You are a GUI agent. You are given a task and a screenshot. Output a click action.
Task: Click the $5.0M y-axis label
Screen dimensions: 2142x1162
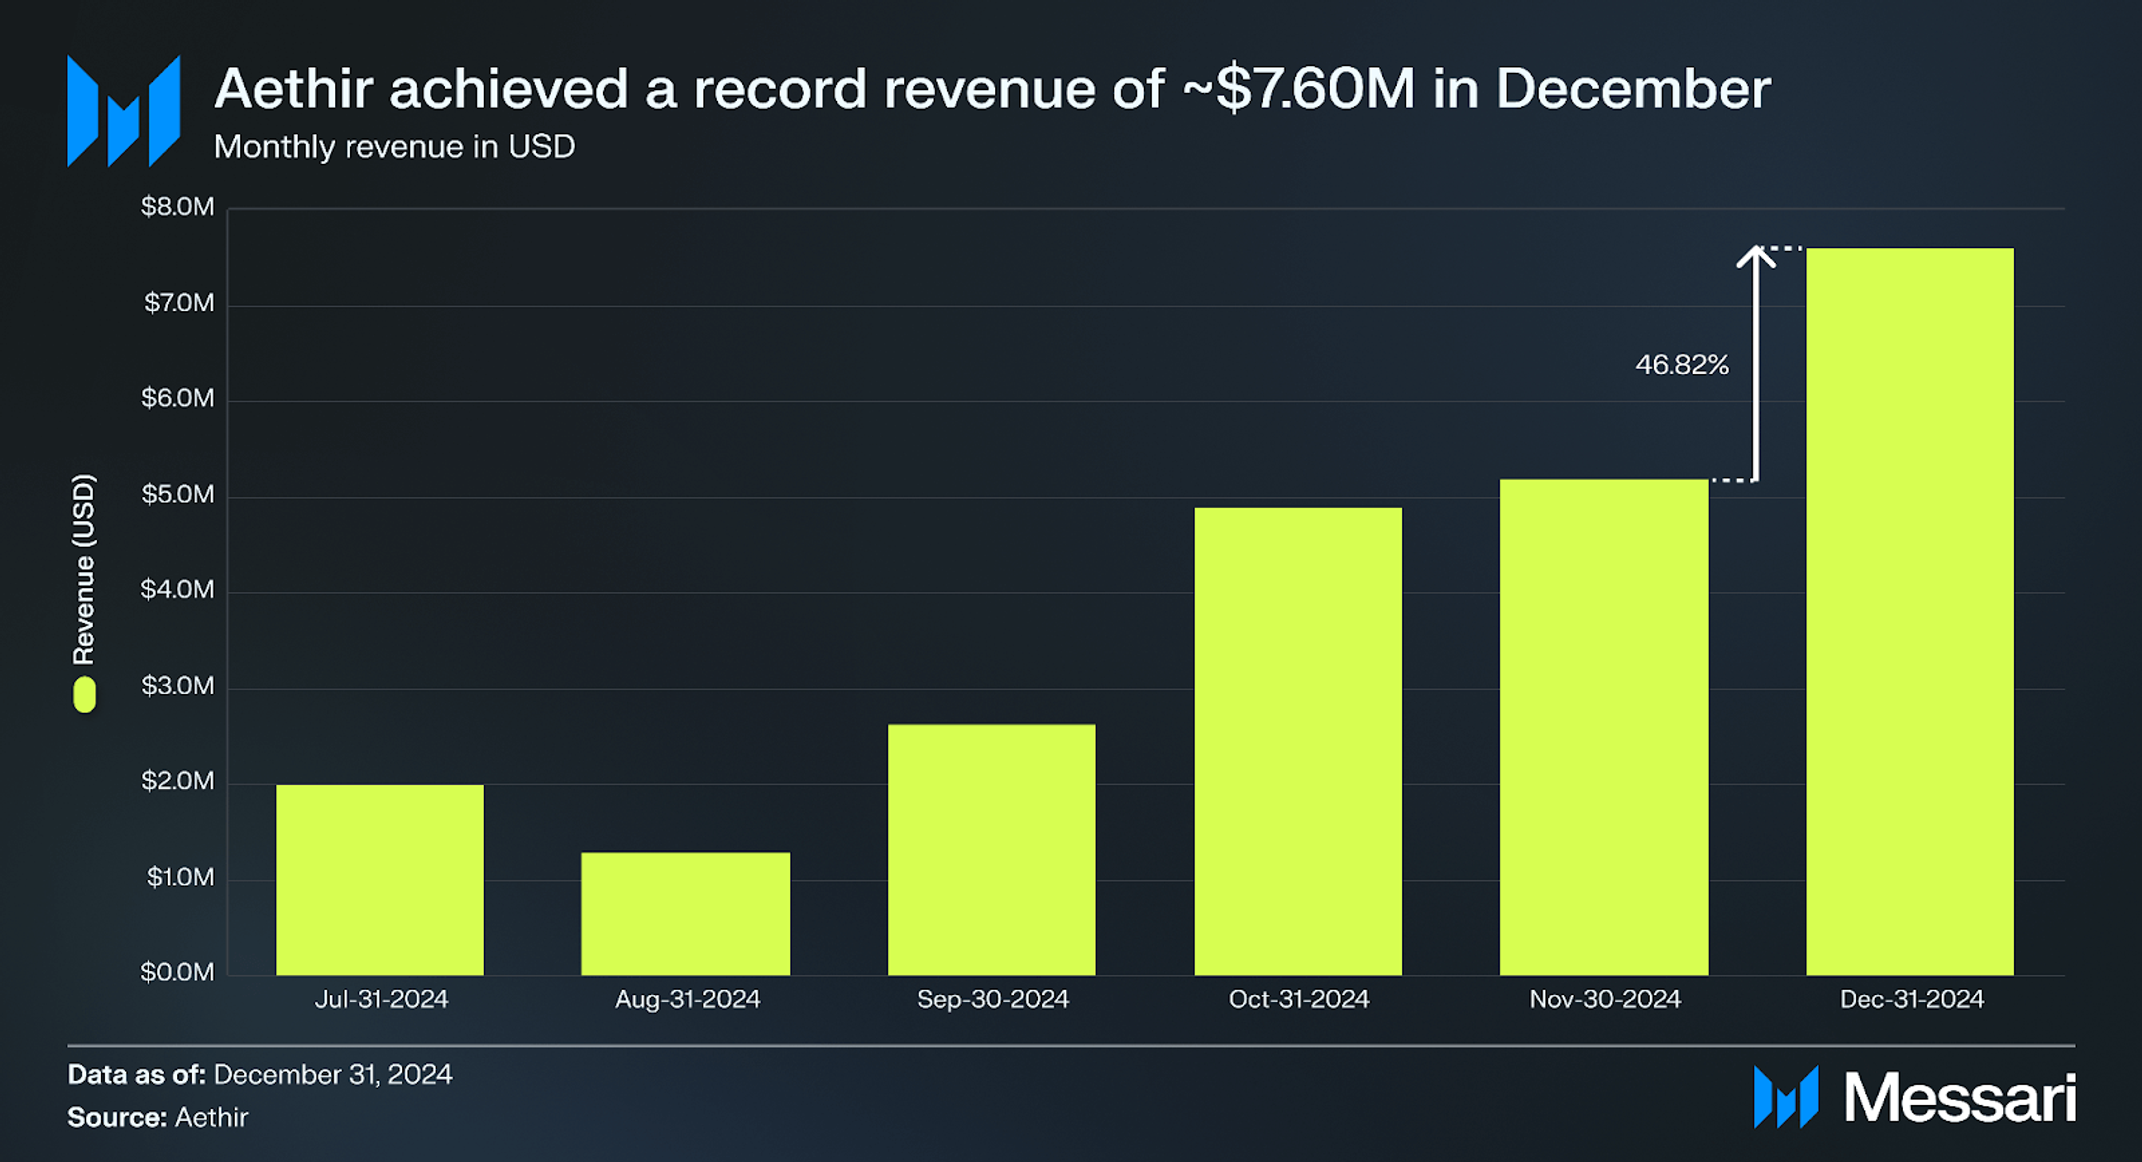177,494
